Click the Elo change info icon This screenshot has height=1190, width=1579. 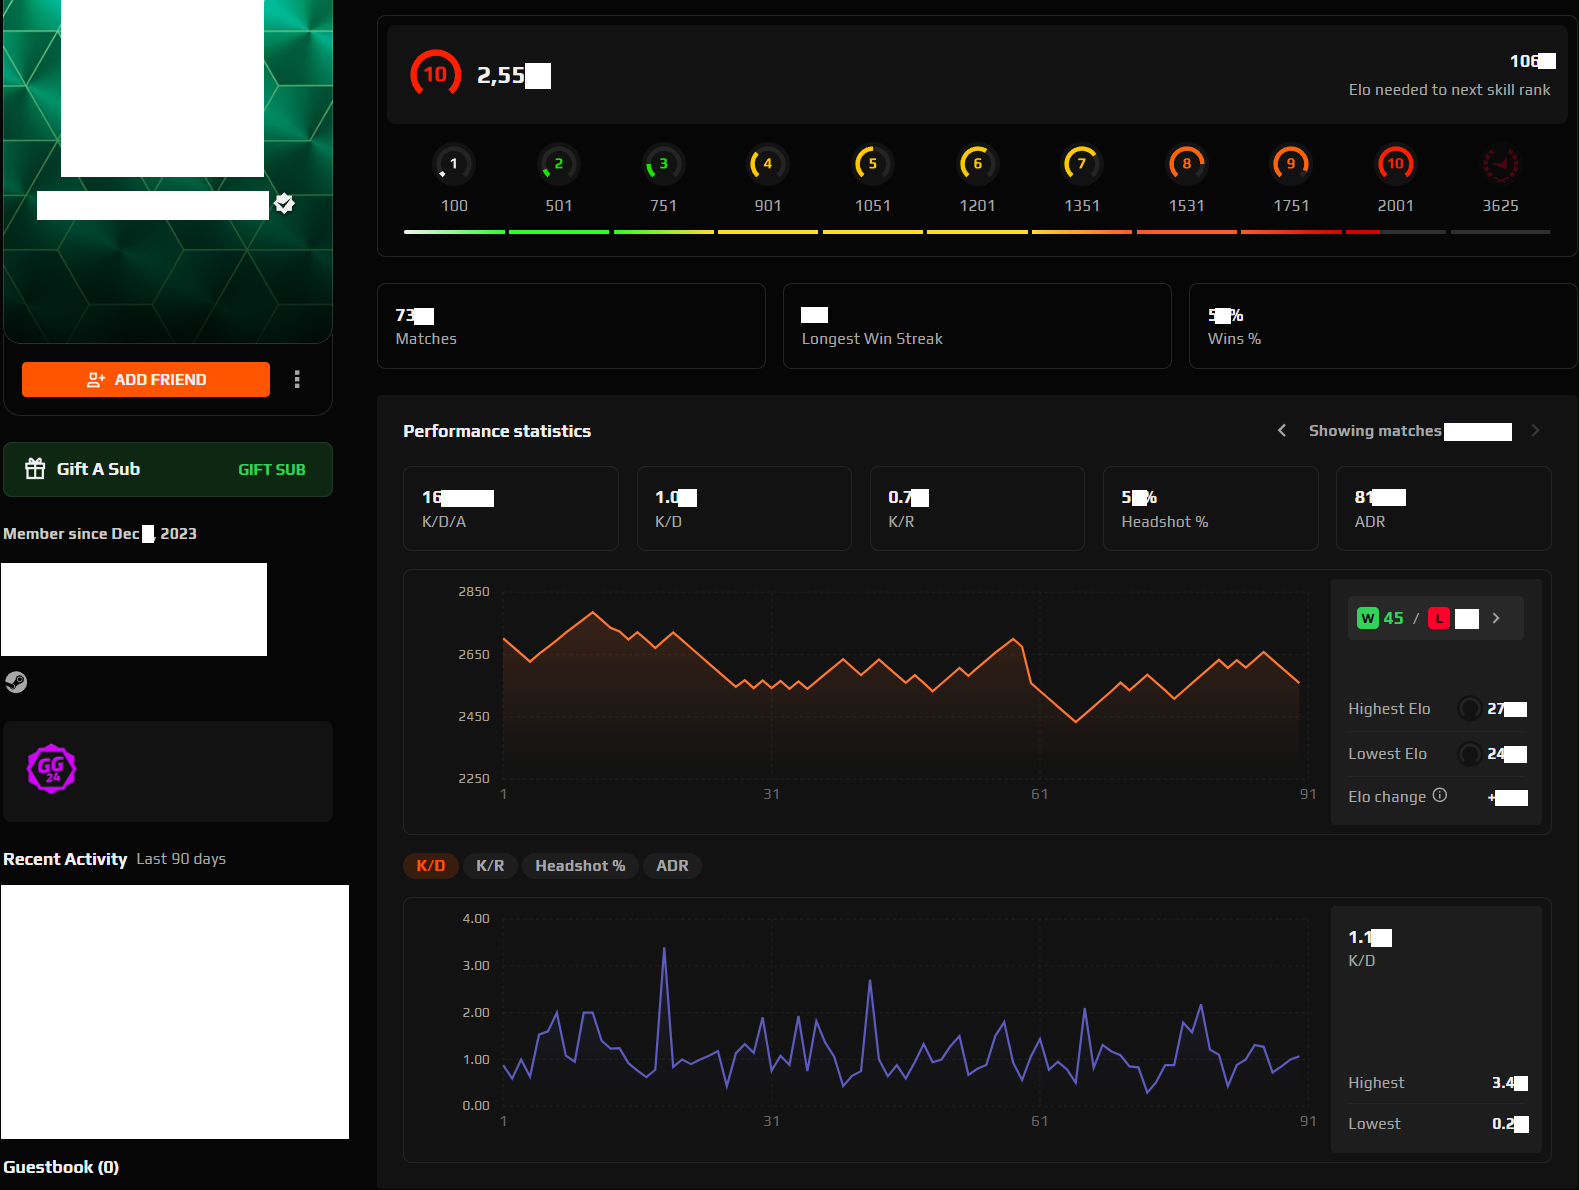(1439, 795)
